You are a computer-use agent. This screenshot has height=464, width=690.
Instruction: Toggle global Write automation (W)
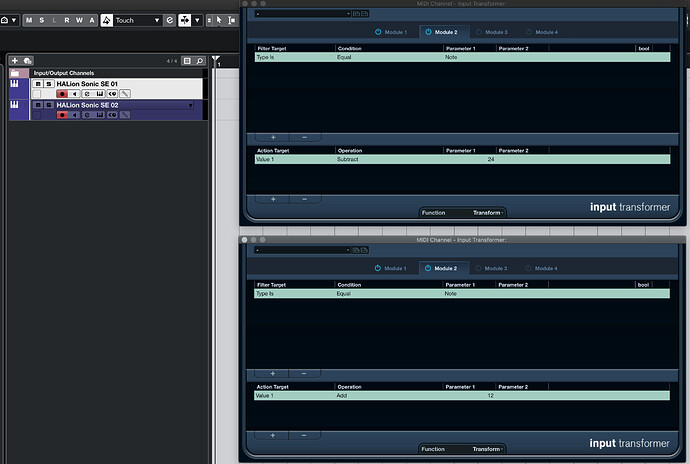point(79,20)
